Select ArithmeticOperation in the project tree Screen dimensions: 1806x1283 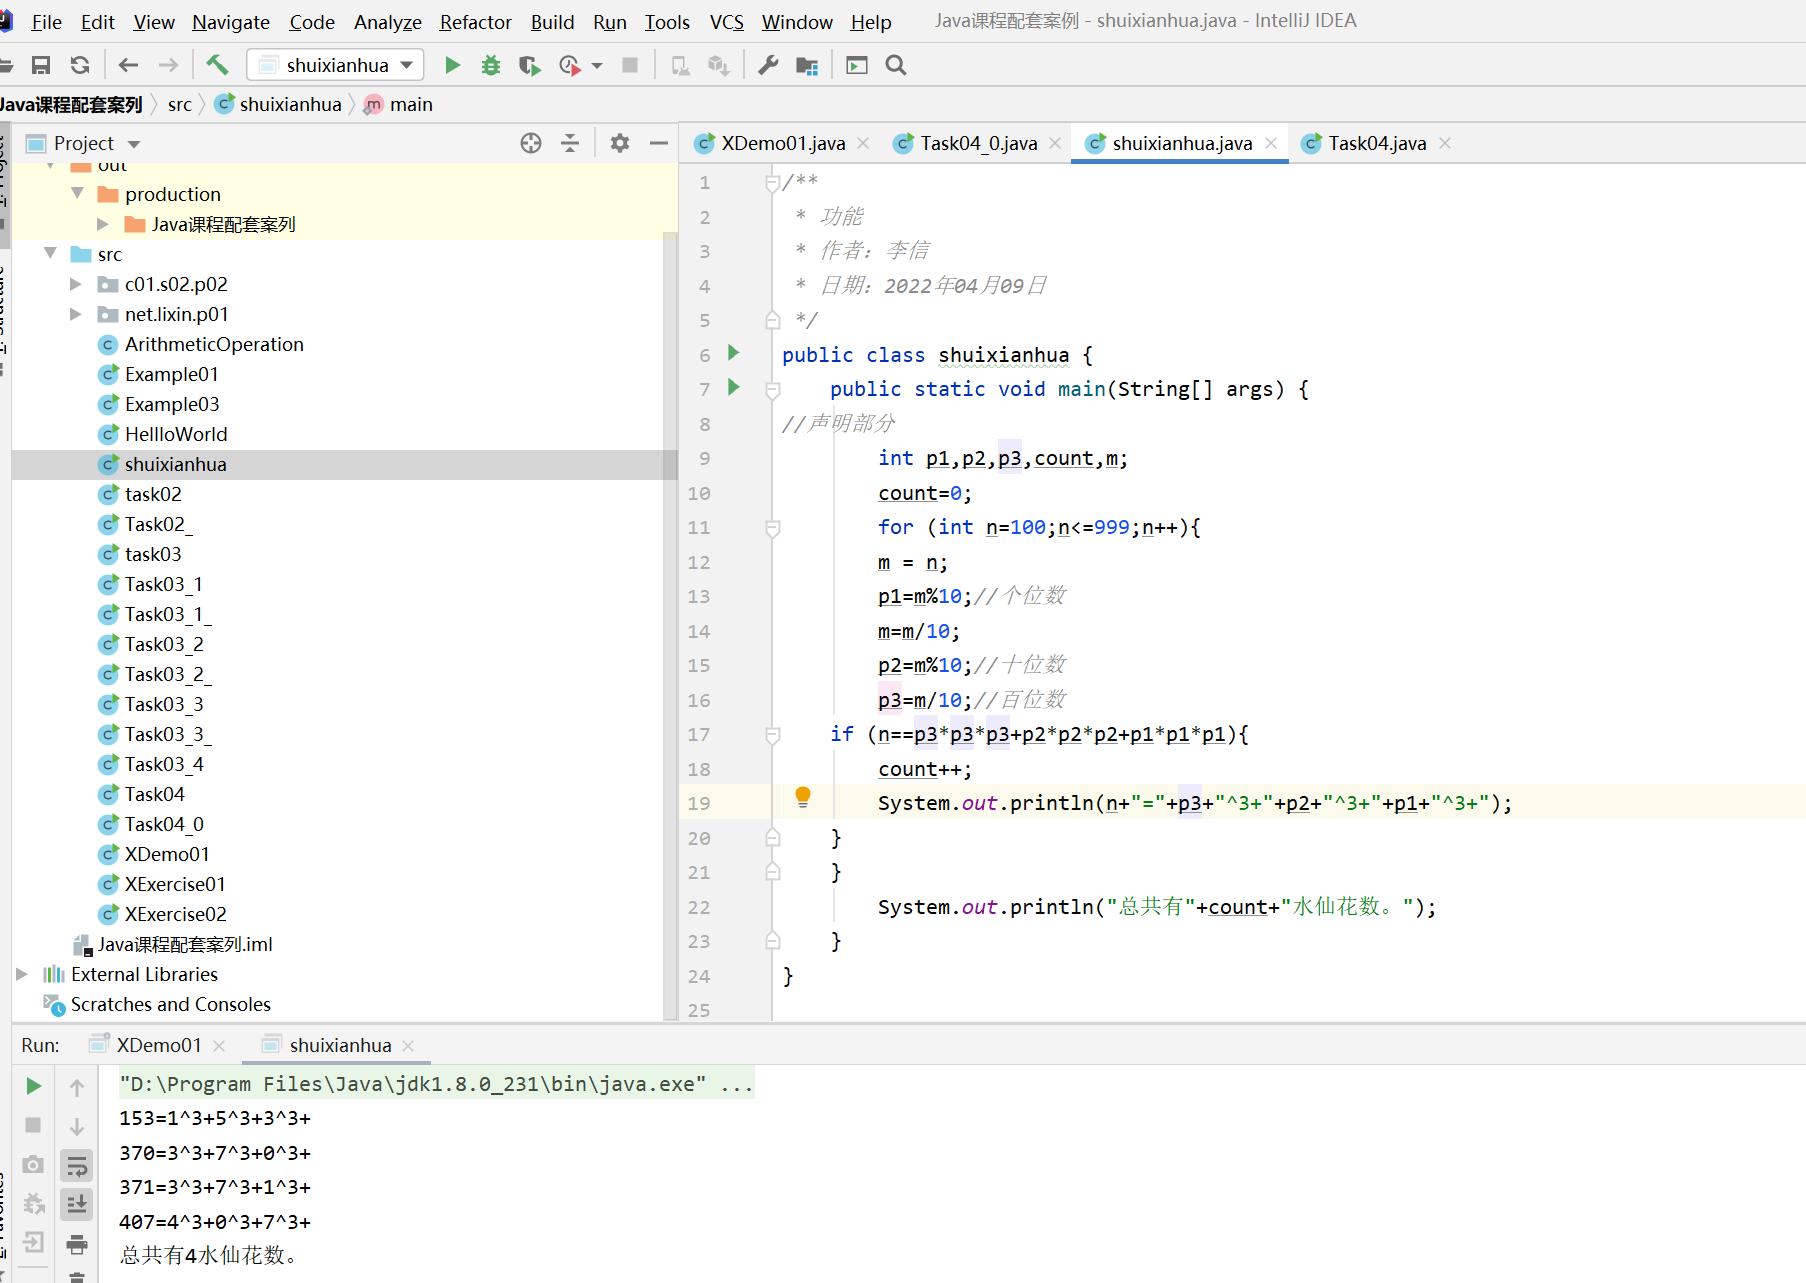click(214, 344)
